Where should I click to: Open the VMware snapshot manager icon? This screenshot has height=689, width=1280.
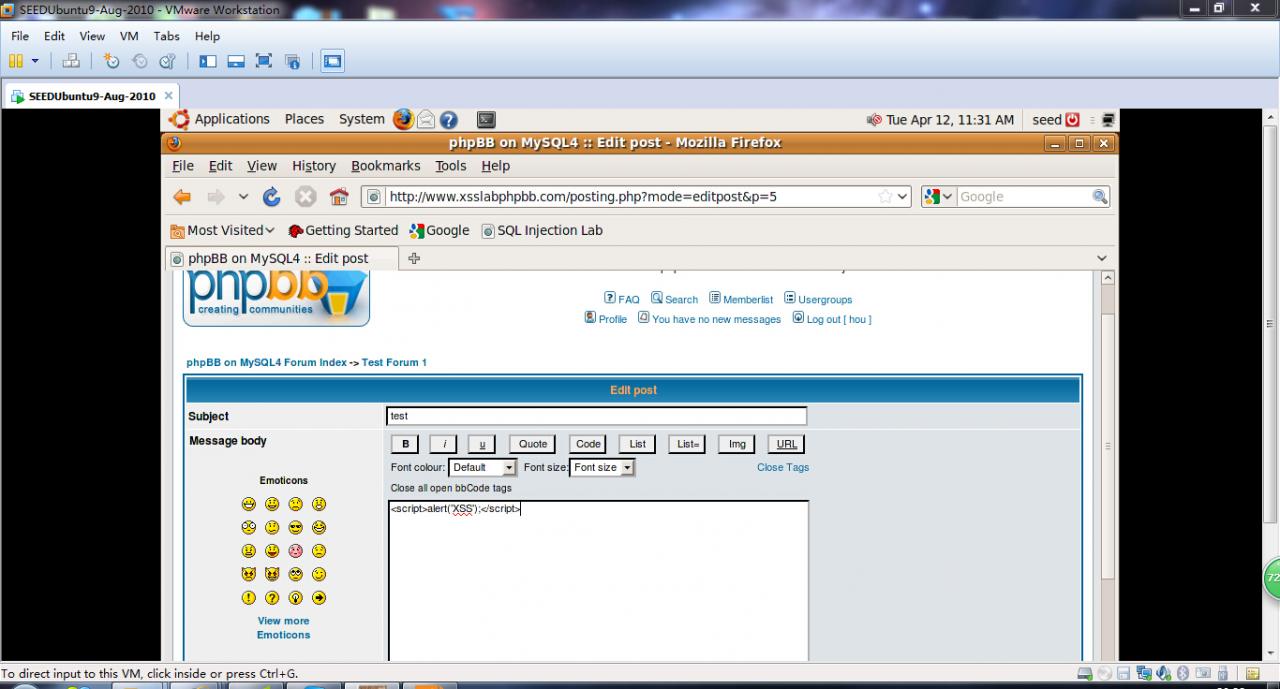click(168, 61)
